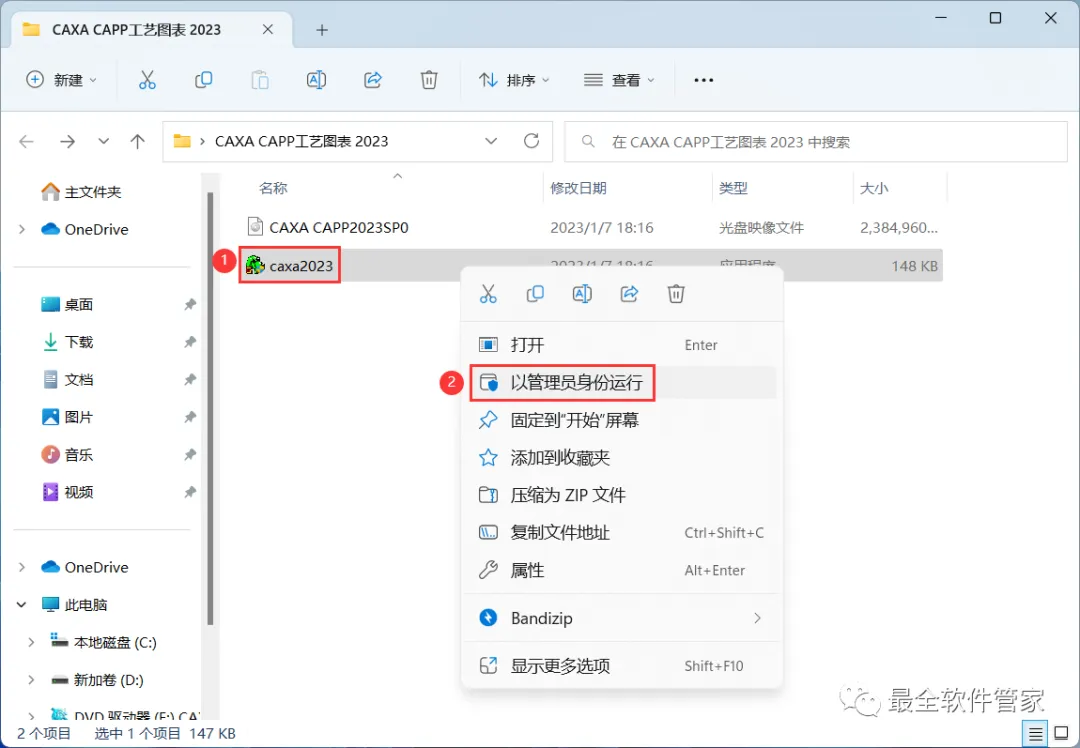Click the 光盘映像文件 type cell

(x=761, y=227)
